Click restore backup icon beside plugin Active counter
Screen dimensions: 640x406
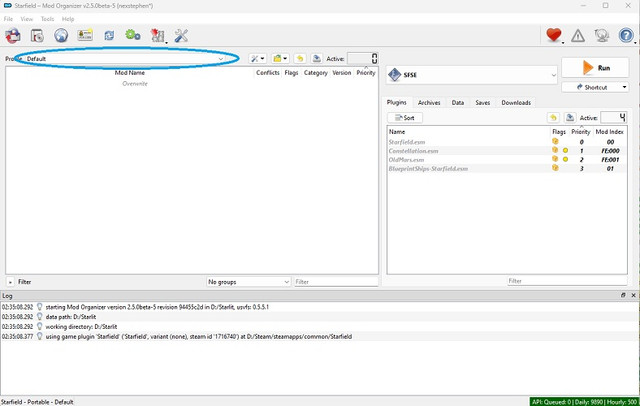coord(553,118)
